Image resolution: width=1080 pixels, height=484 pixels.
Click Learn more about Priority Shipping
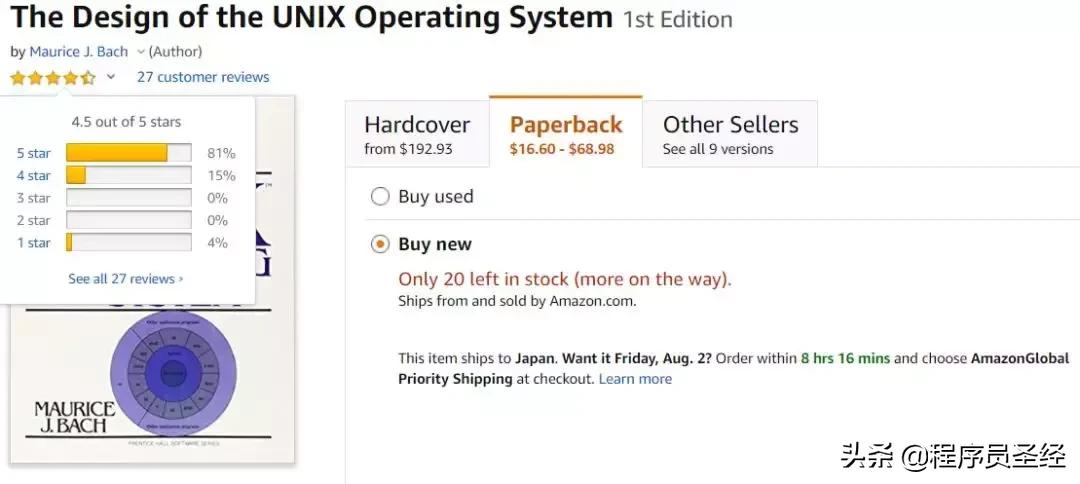[635, 379]
